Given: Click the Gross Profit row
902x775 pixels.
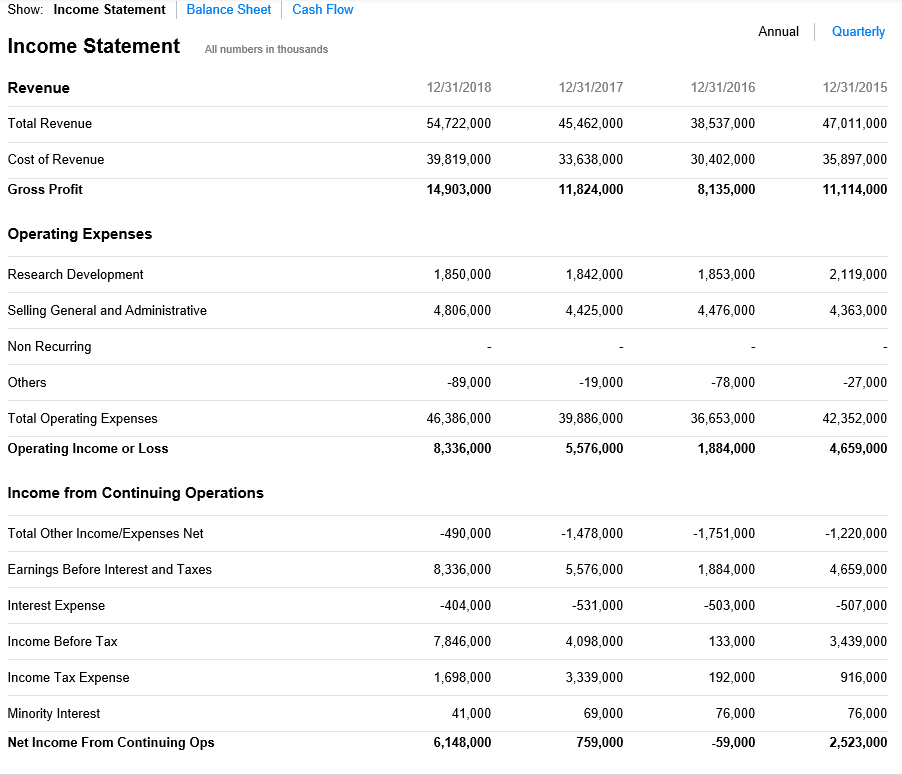Looking at the screenshot, I should point(46,189).
